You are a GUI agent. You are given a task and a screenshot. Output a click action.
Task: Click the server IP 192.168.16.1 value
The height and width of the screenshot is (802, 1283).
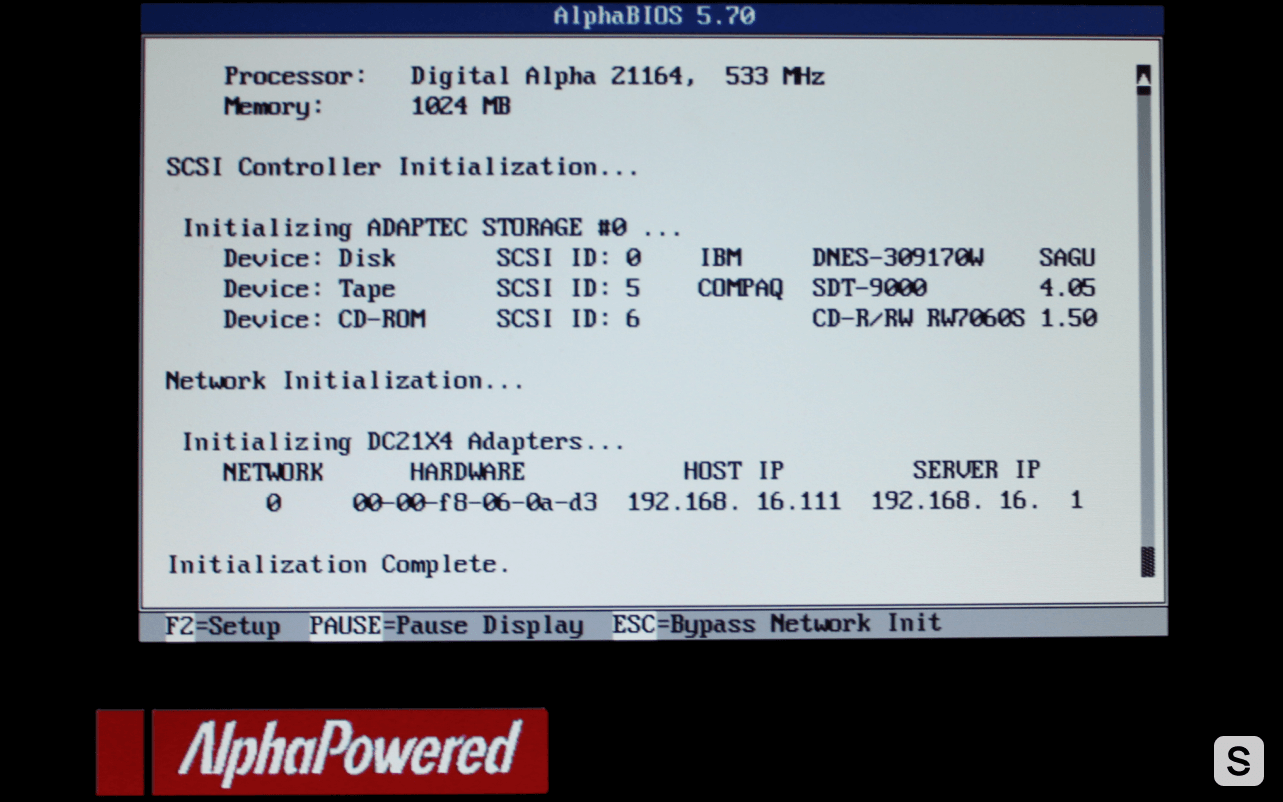pyautogui.click(x=976, y=502)
